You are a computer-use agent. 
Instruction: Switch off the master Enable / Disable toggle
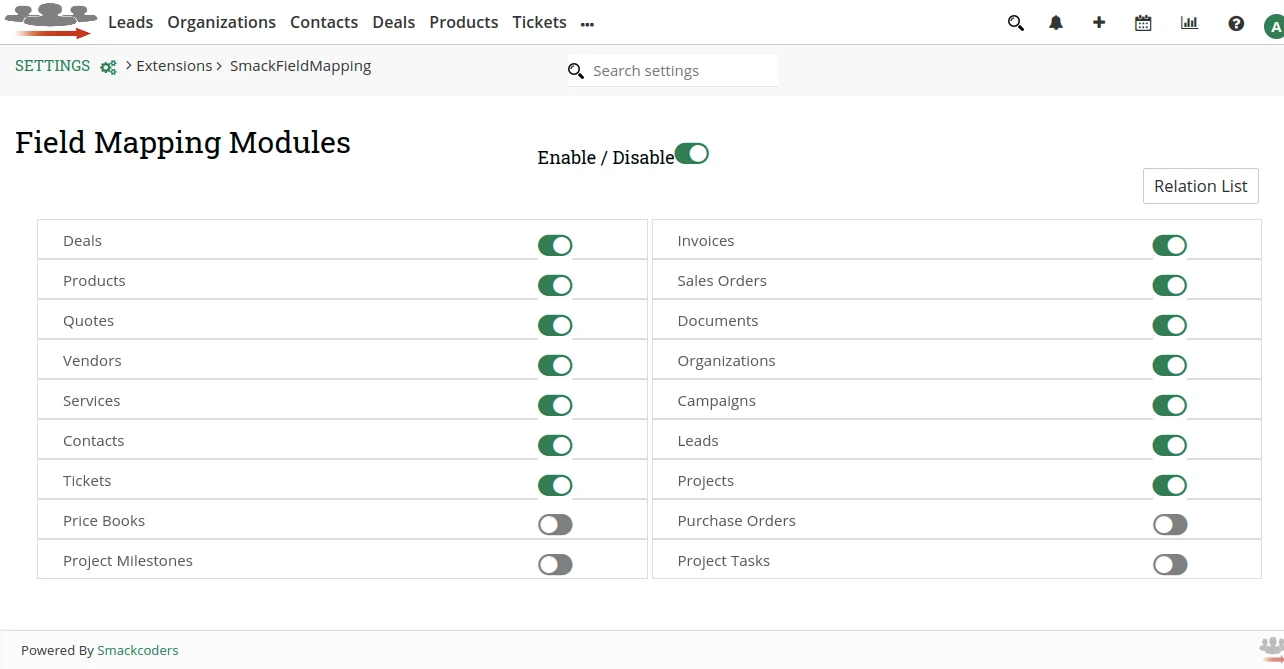691,153
